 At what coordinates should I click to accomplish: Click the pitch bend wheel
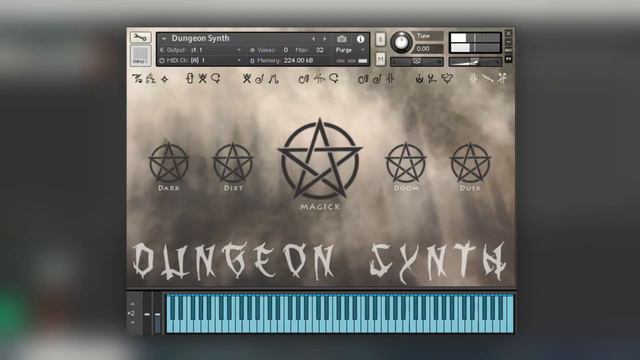147,313
